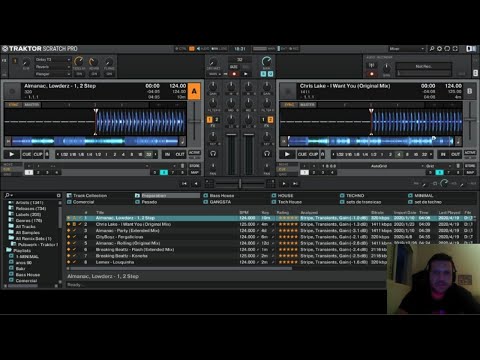Assign FX unit 1 to channel A
480x360 pixels.
(x=210, y=119)
